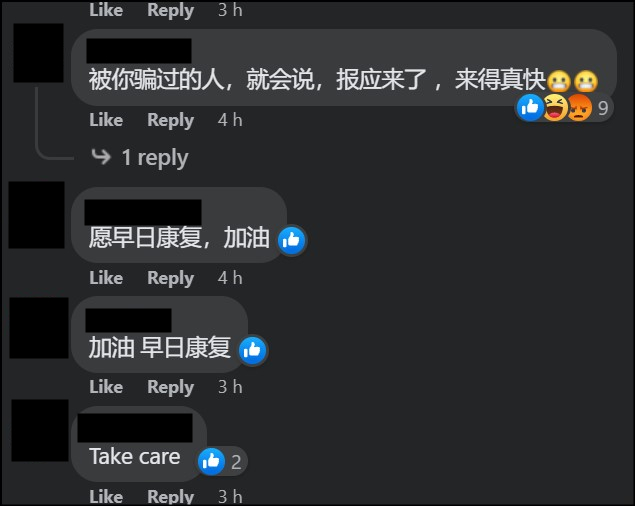Open the 3 h timestamp under 加油 早日康复 comment
The width and height of the screenshot is (635, 506).
click(x=230, y=387)
